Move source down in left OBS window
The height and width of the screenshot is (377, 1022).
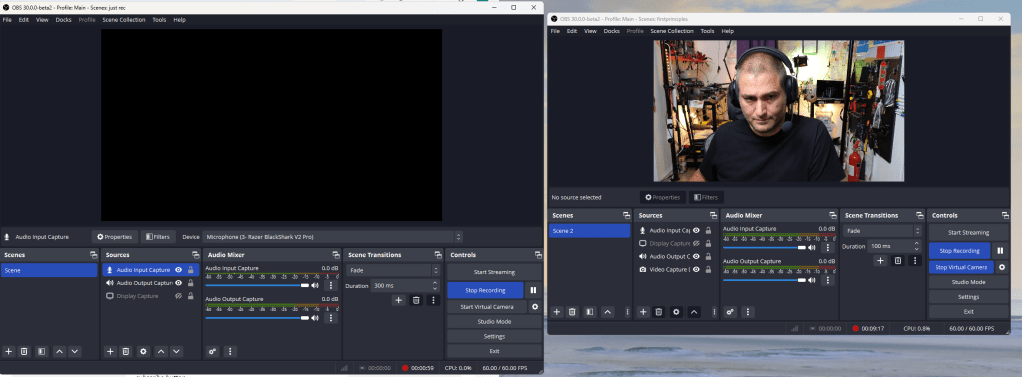click(177, 351)
